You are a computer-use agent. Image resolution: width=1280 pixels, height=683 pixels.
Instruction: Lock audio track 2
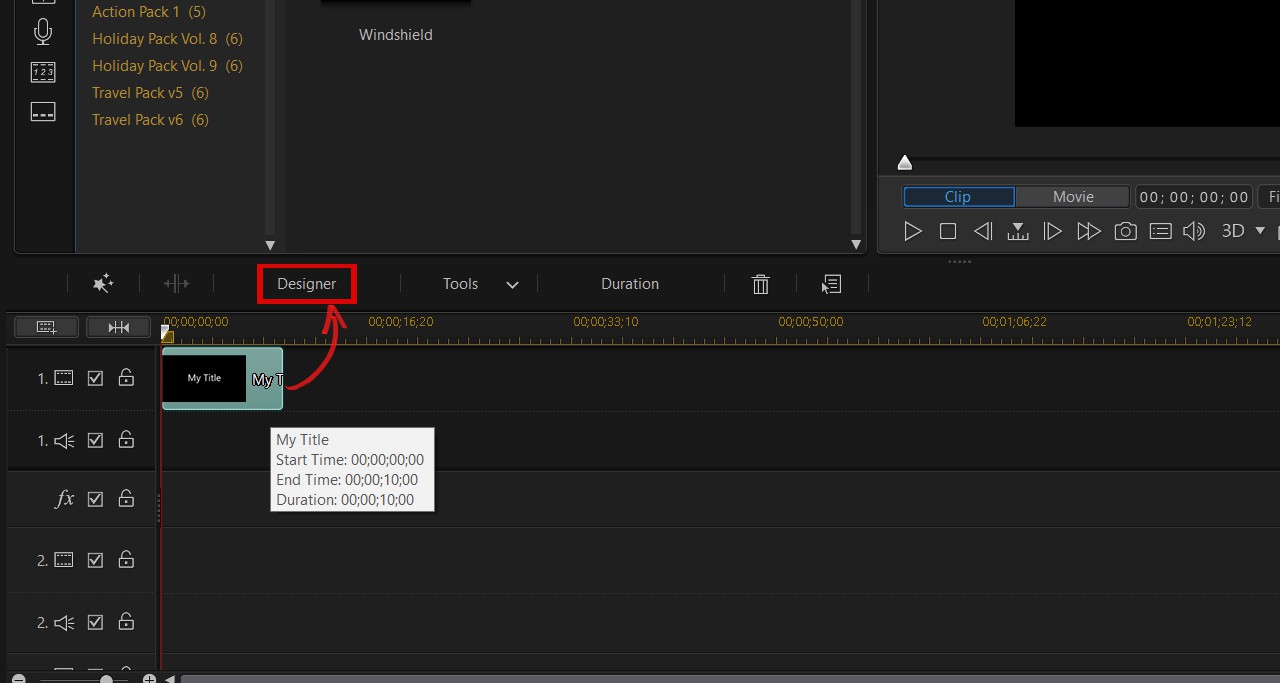[126, 621]
